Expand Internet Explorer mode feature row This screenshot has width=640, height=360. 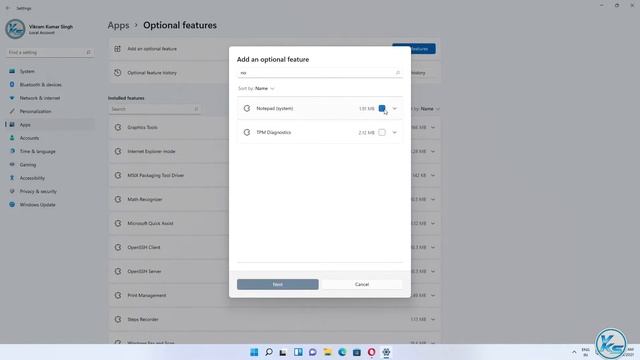click(433, 151)
